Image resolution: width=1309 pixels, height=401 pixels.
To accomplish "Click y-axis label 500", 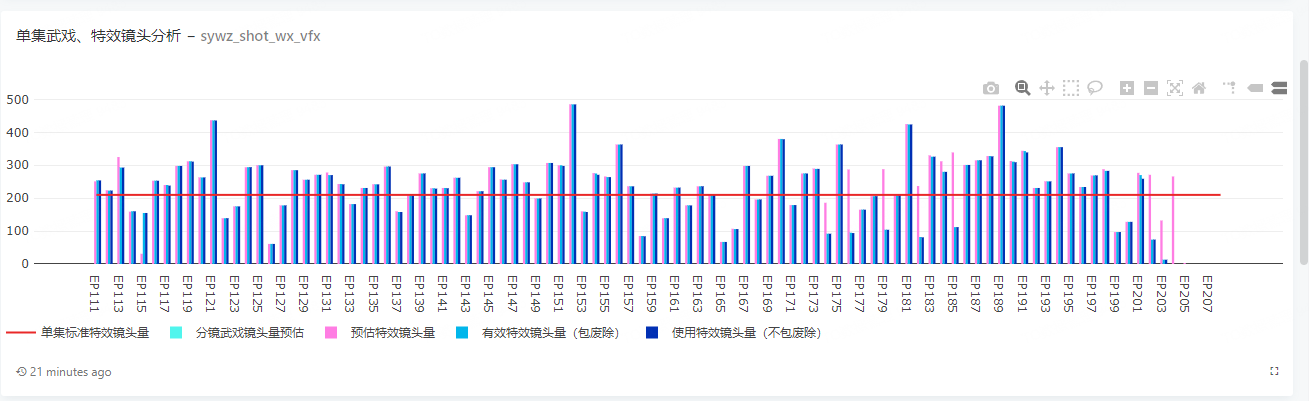I will [17, 100].
